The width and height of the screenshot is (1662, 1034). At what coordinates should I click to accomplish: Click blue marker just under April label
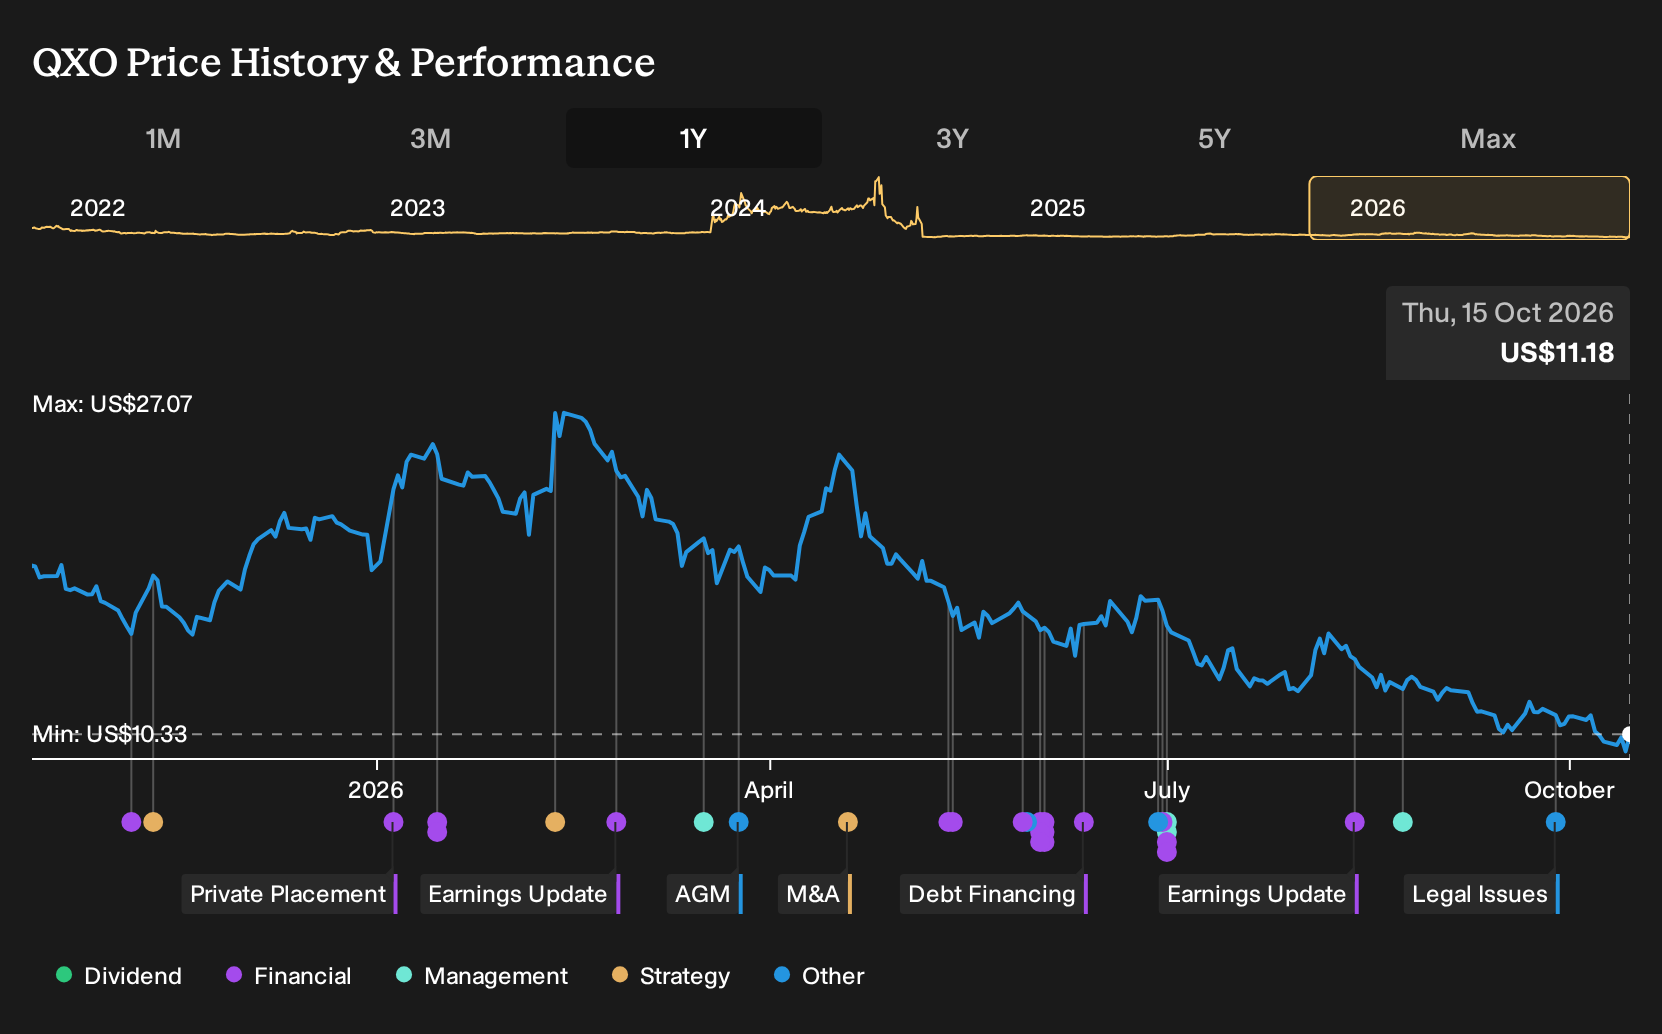coord(738,822)
